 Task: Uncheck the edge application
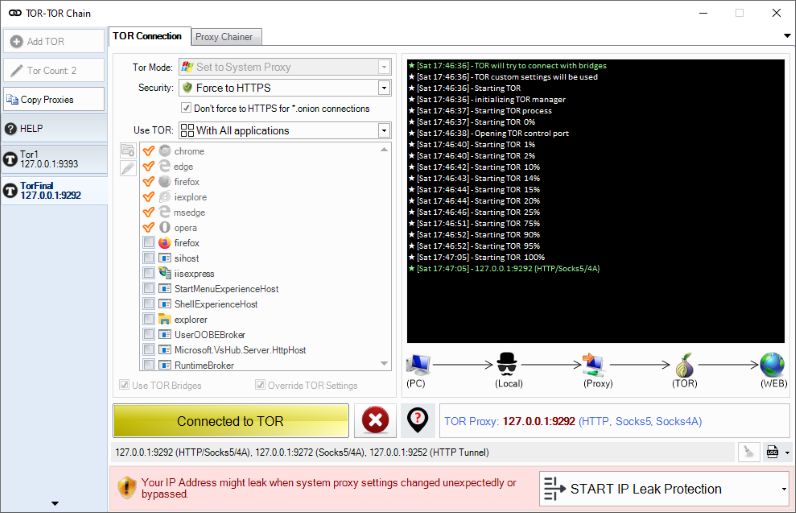tap(149, 166)
